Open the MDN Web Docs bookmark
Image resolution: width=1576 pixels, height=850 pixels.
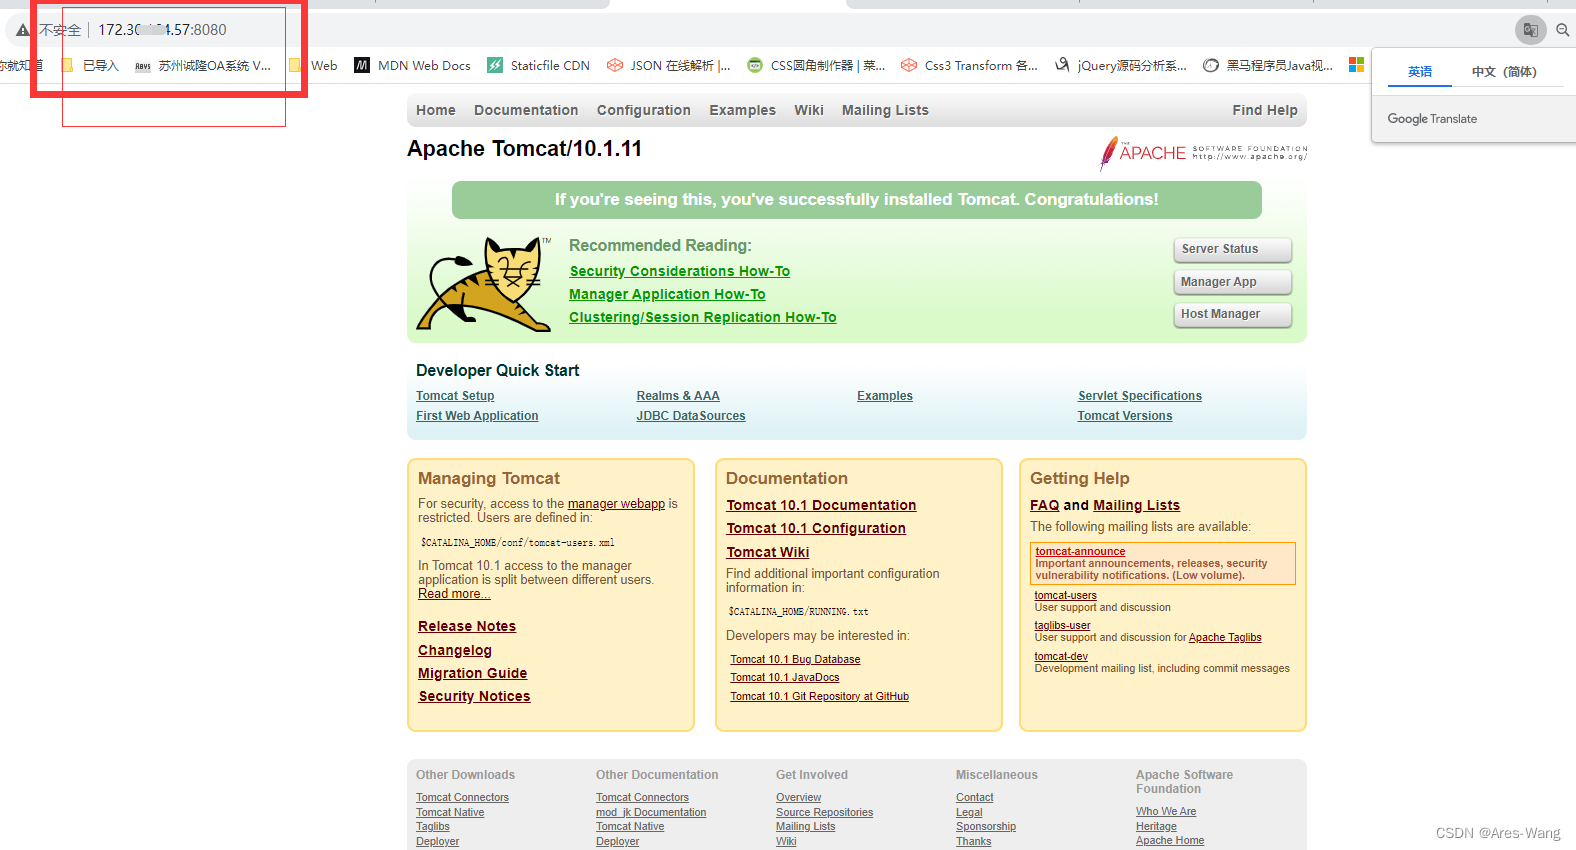pos(412,65)
